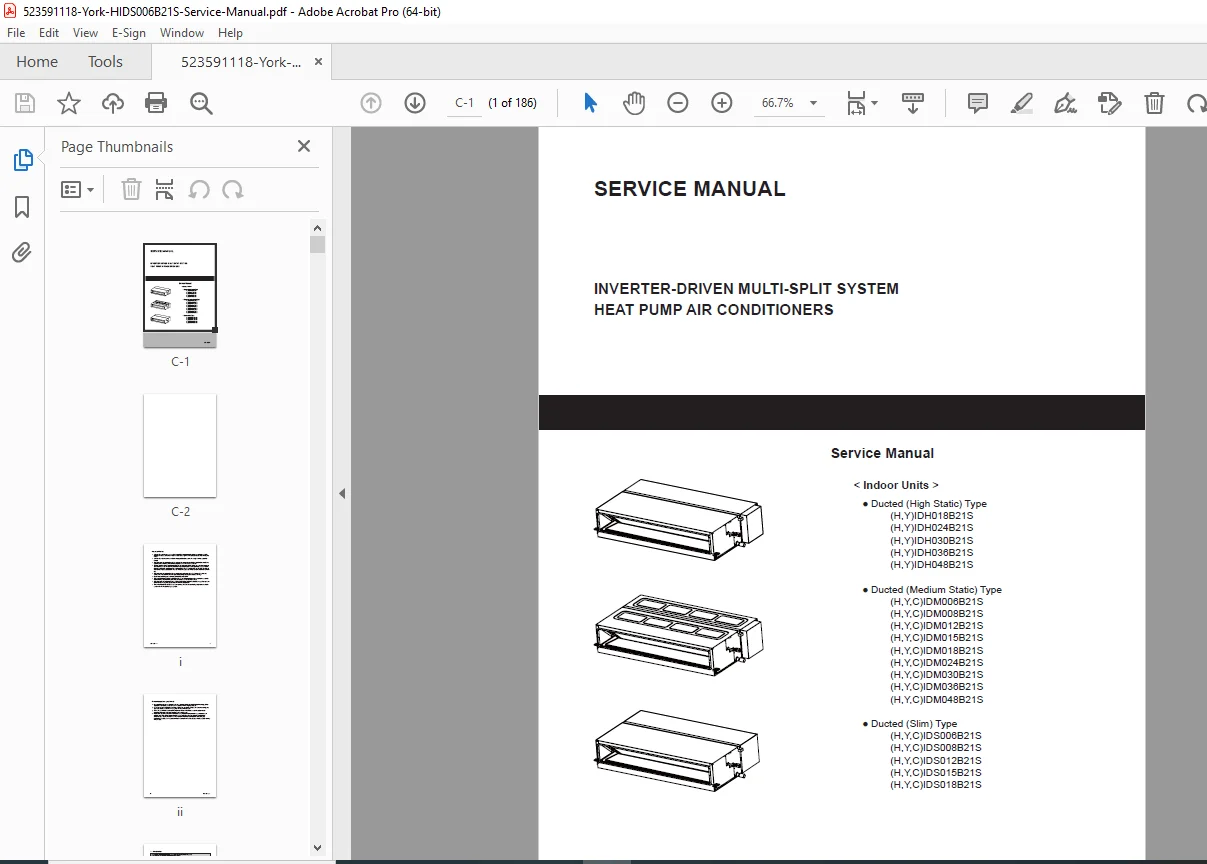Select the 523591118-York document tab

pos(241,62)
